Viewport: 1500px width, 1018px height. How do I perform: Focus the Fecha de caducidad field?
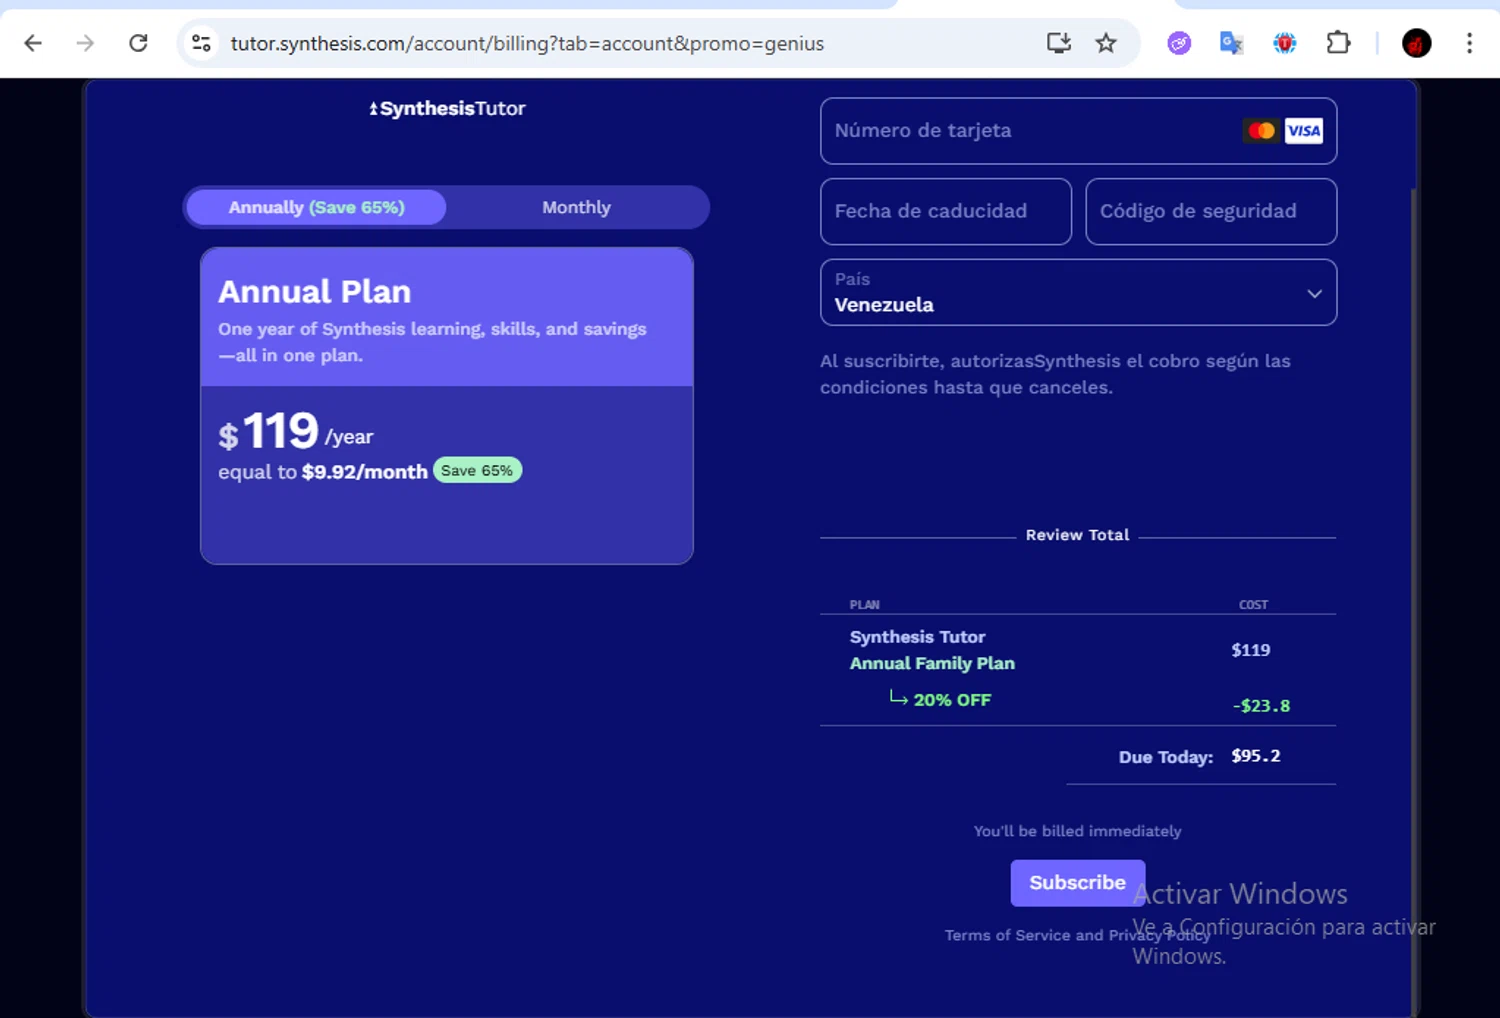946,211
